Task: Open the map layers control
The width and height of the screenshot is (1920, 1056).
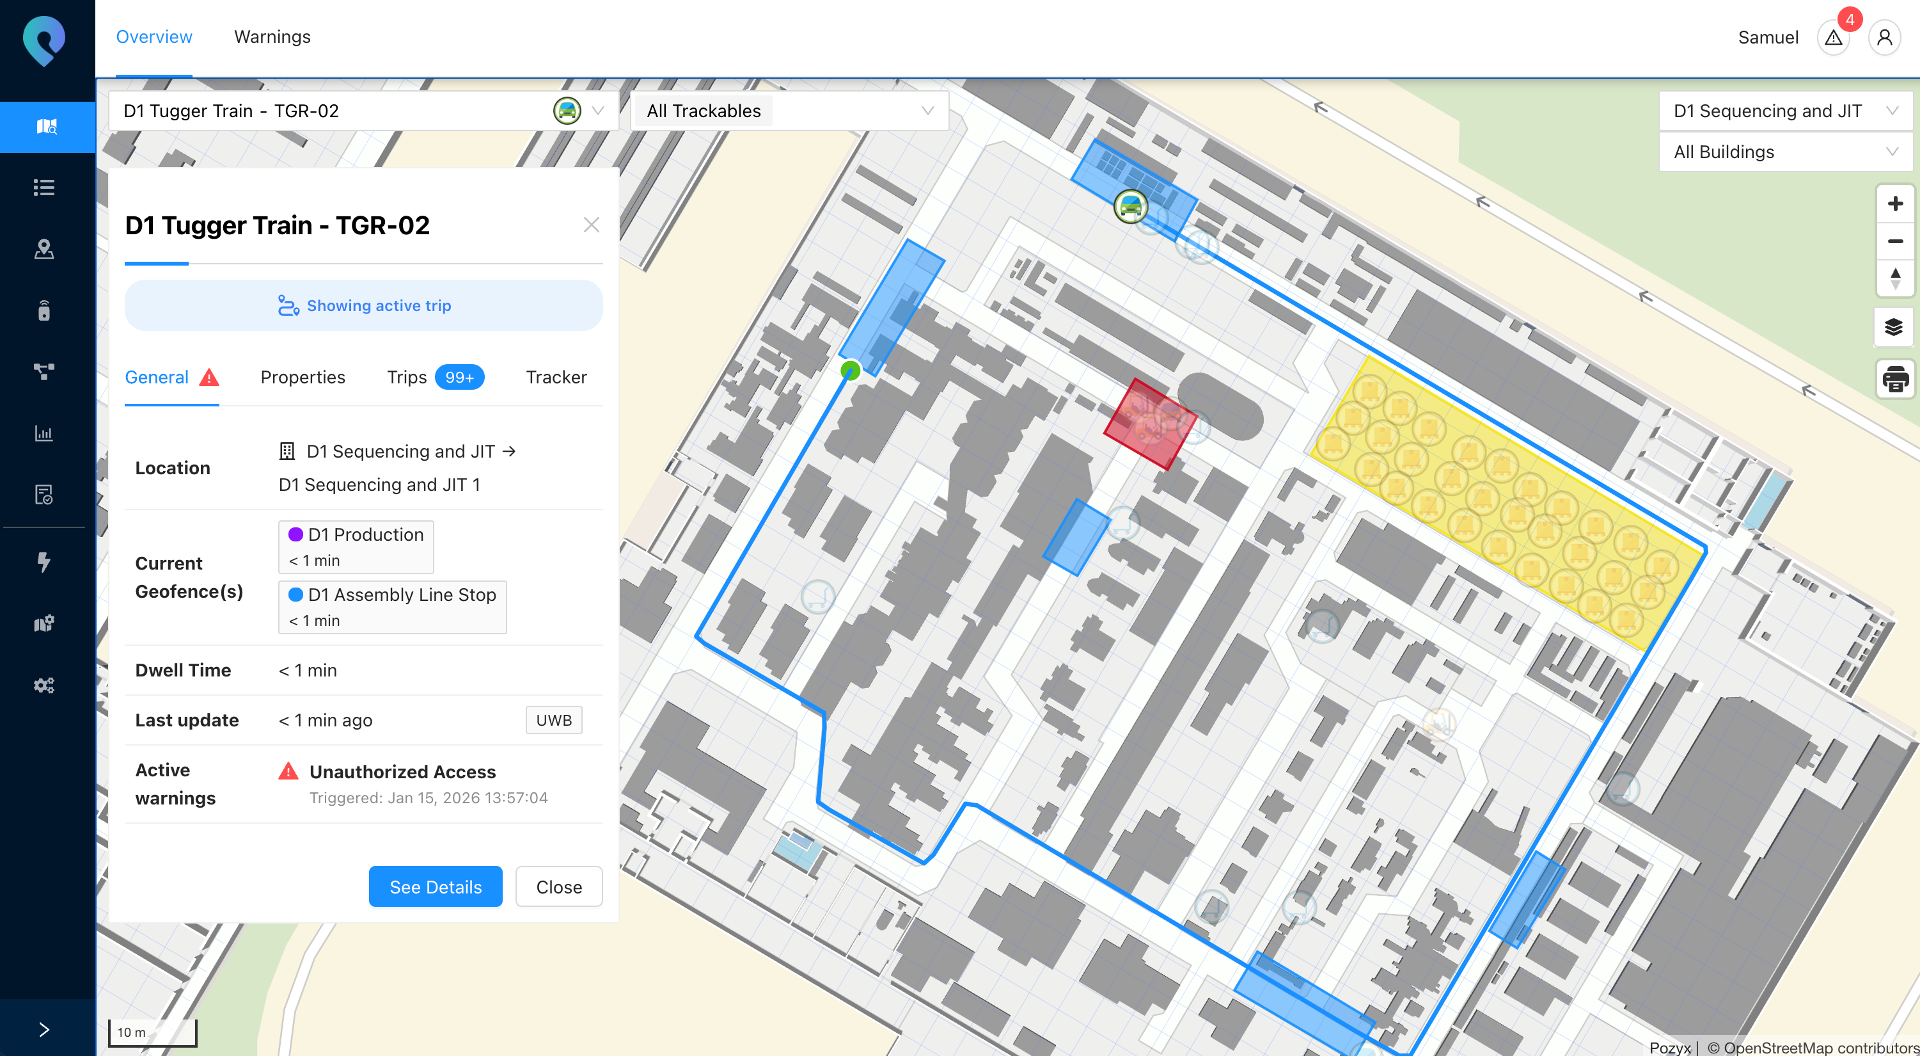Action: [1894, 327]
